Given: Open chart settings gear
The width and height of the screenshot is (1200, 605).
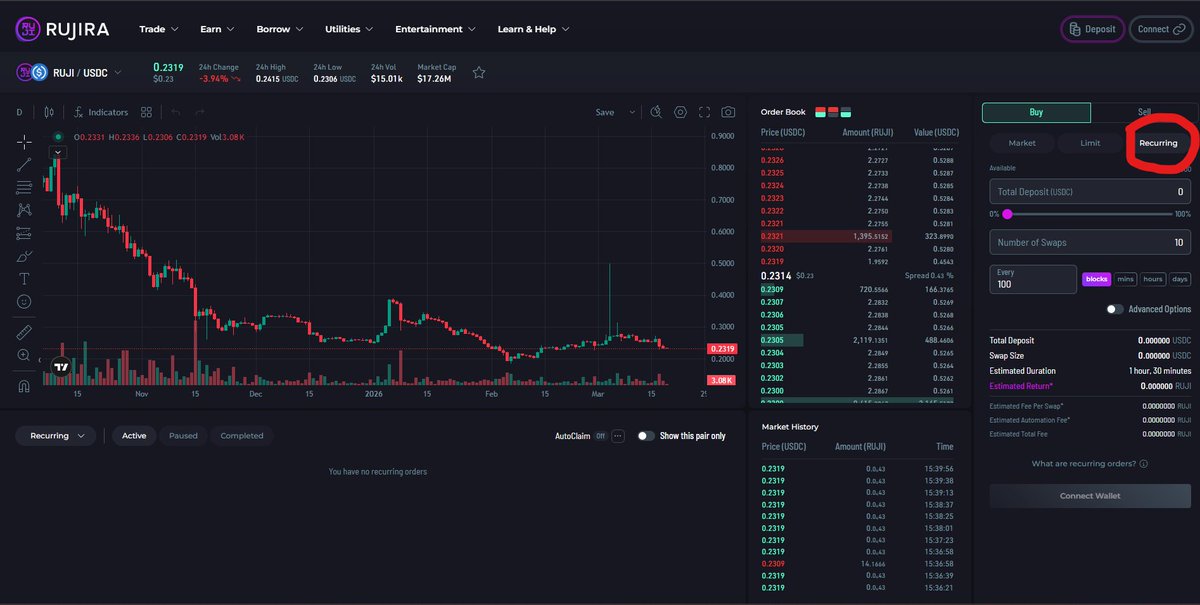Looking at the screenshot, I should tap(681, 112).
